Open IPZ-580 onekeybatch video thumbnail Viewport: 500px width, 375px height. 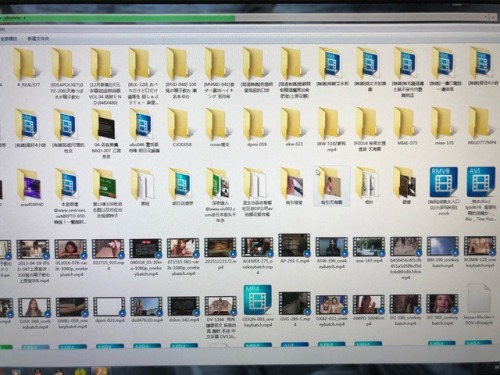405,304
